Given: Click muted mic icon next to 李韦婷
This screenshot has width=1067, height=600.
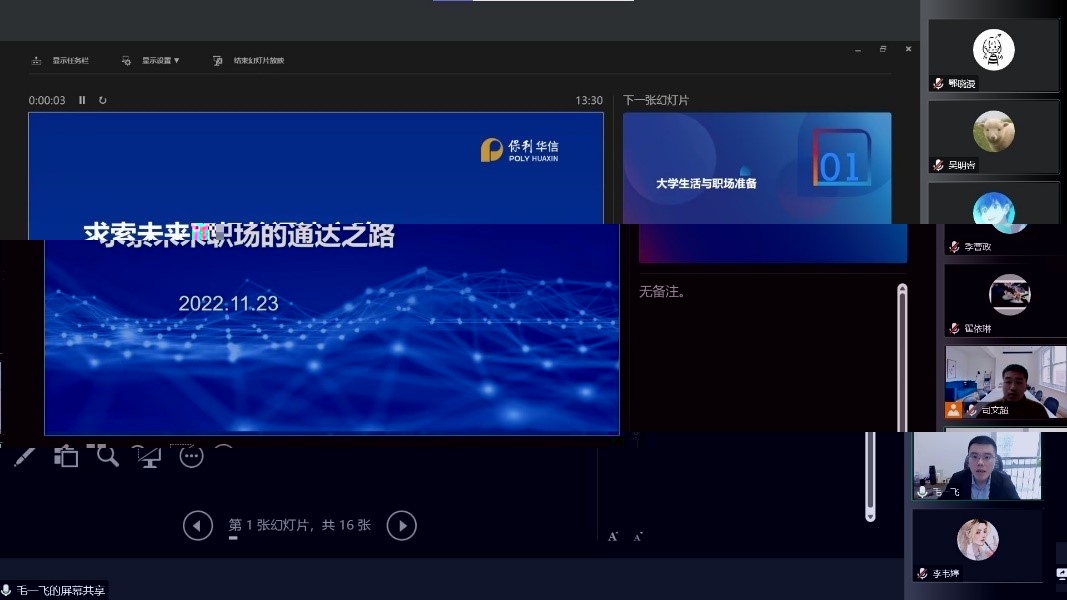Looking at the screenshot, I should [x=922, y=573].
